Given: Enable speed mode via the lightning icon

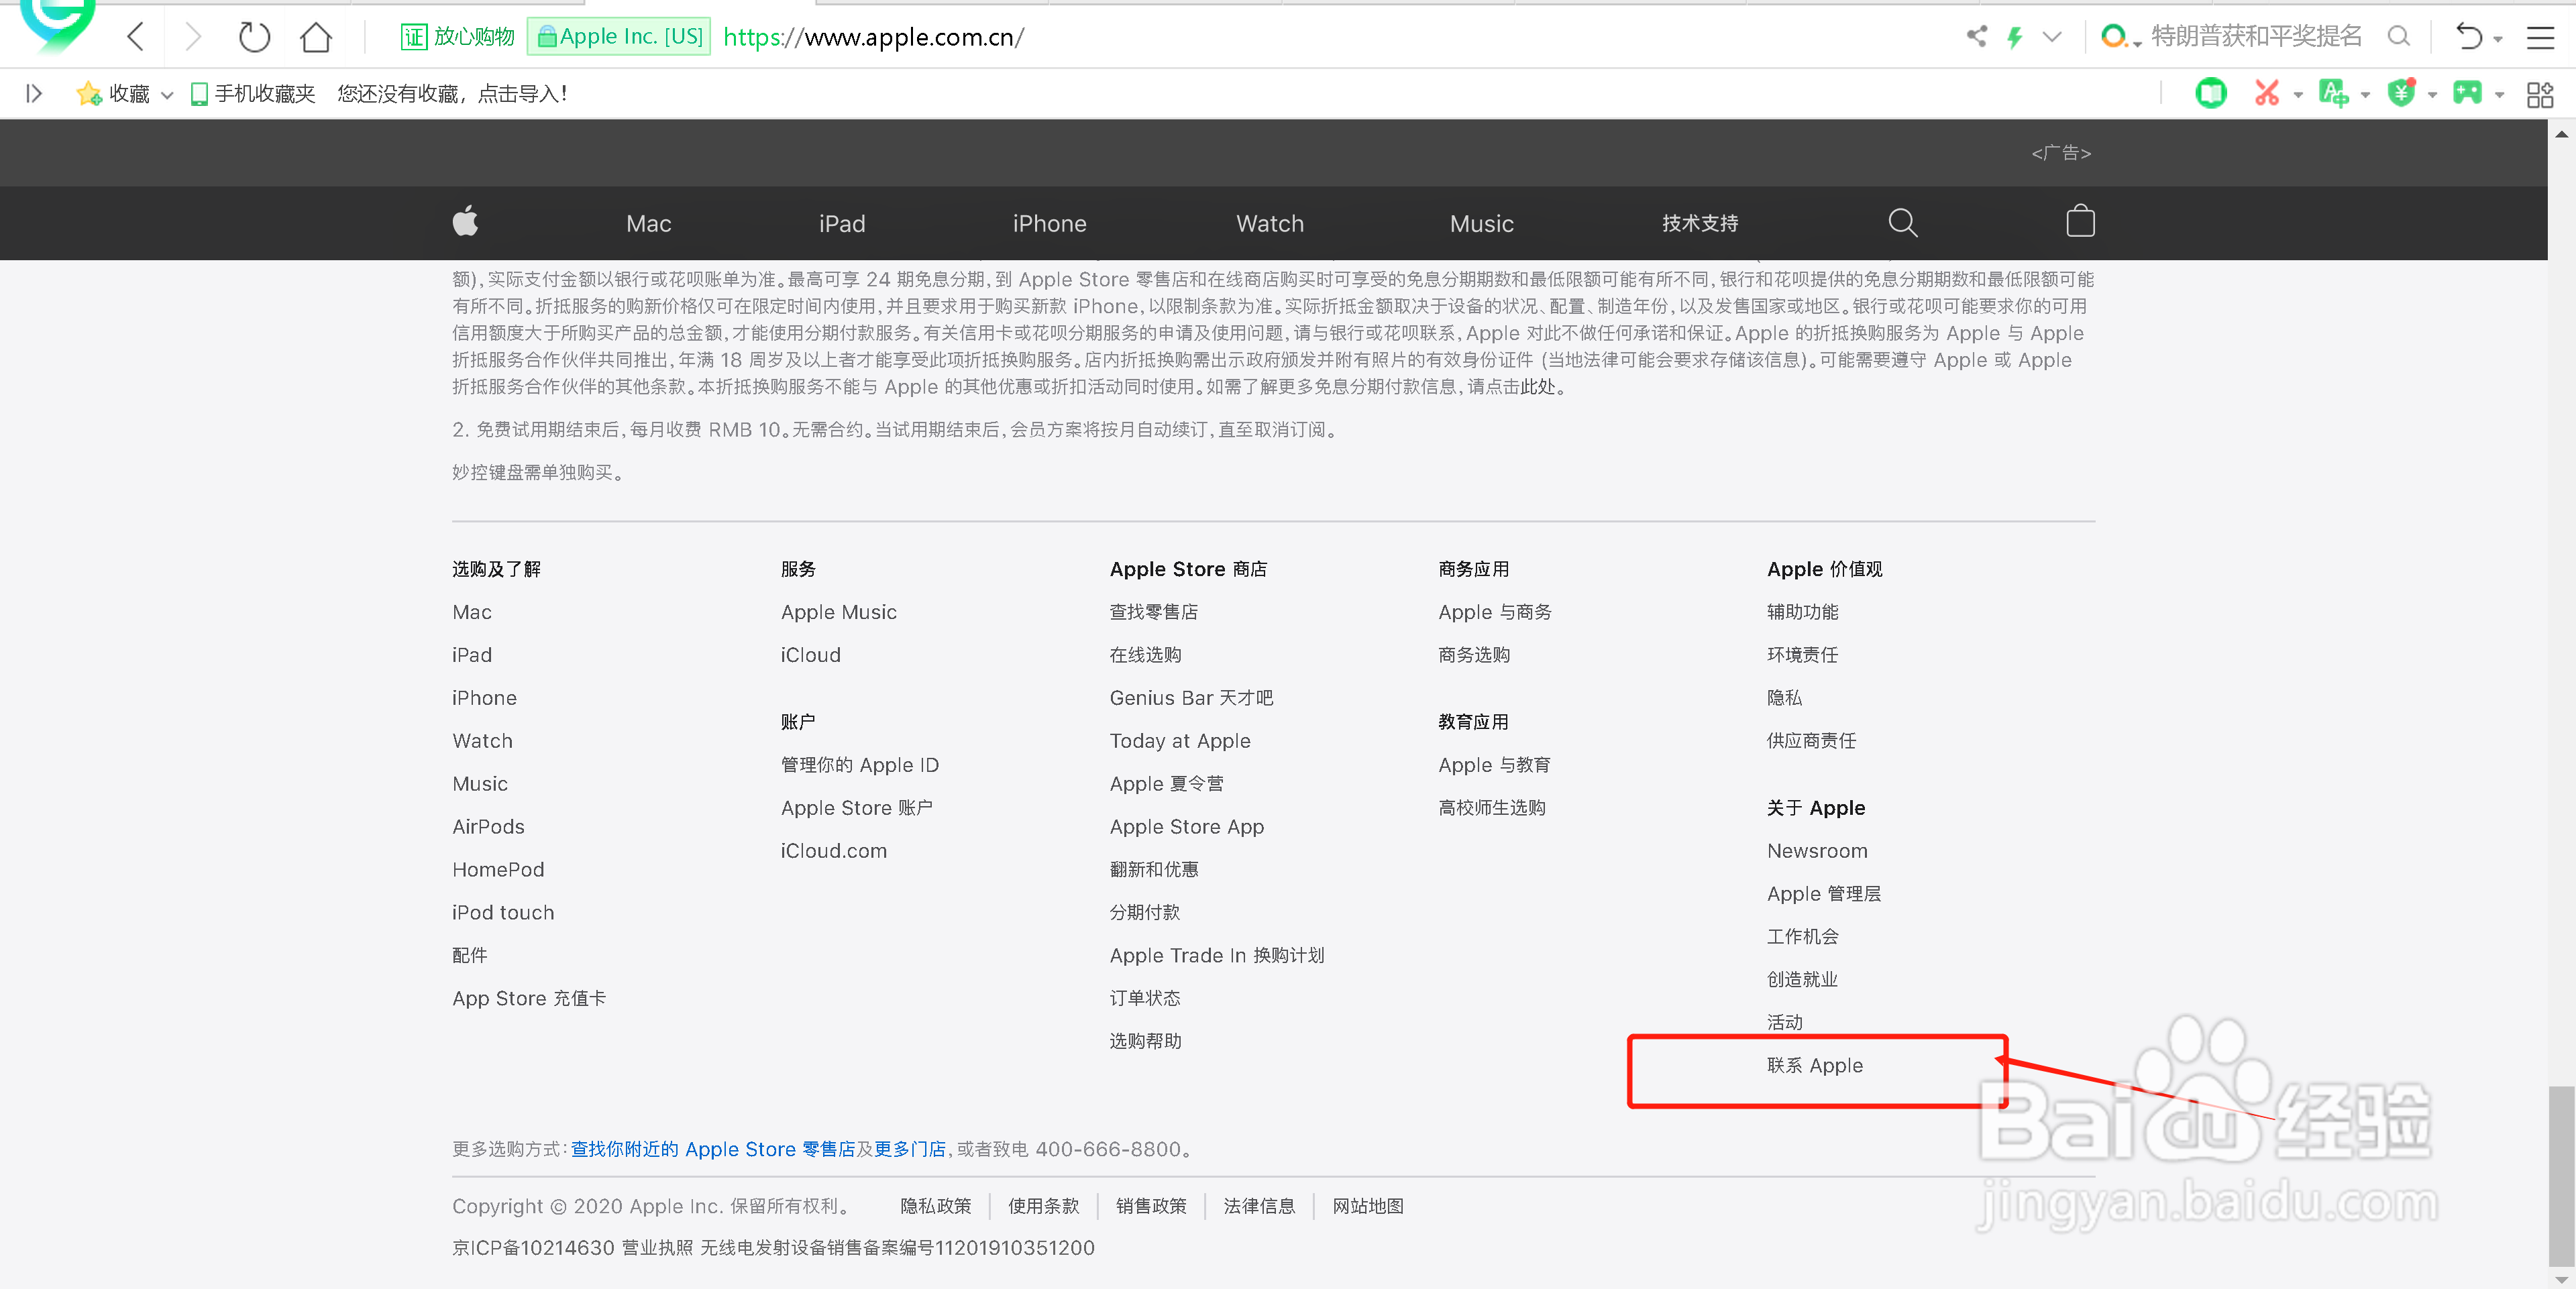Looking at the screenshot, I should [x=2014, y=36].
